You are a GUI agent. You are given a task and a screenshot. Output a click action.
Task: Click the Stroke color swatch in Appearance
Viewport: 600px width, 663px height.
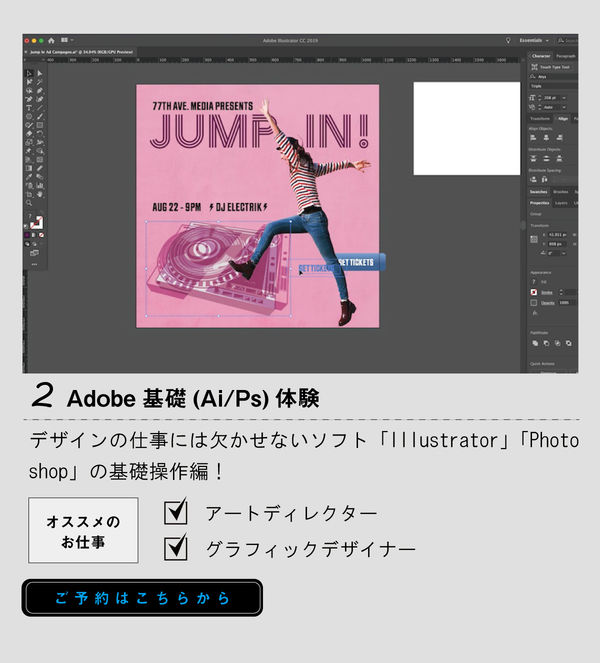533,292
